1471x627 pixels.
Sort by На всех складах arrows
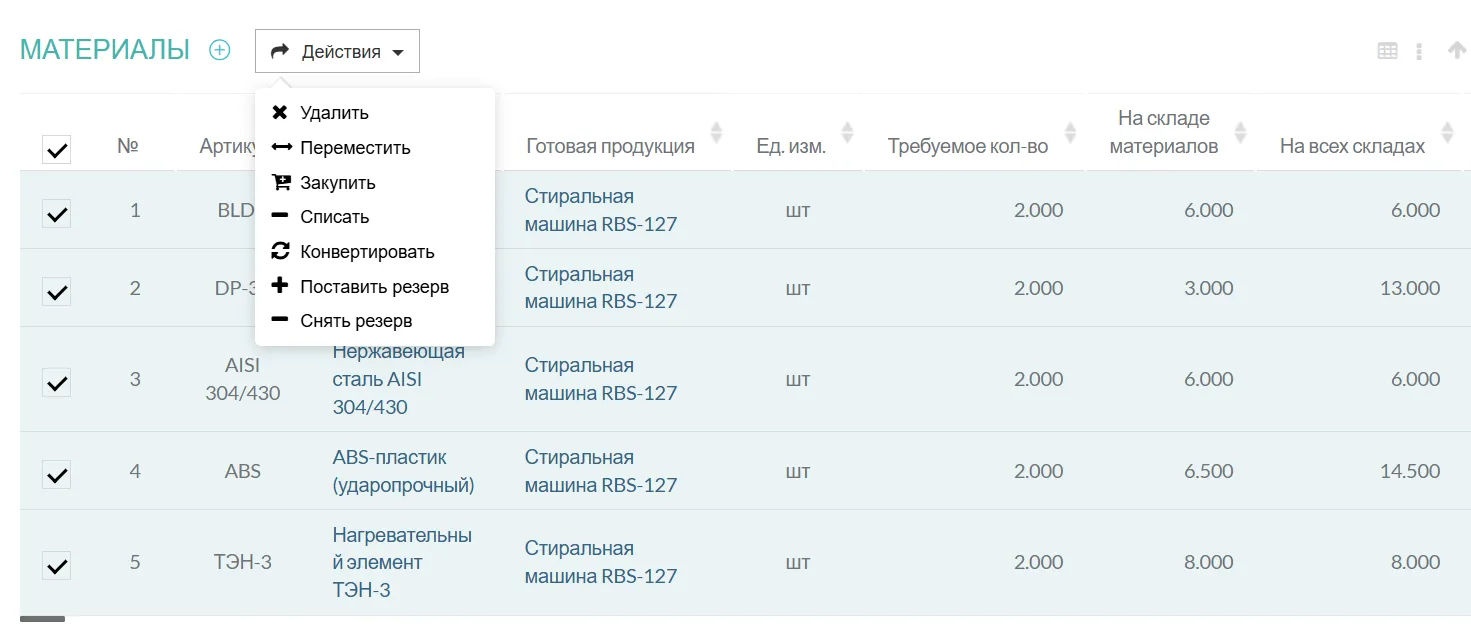pyautogui.click(x=1447, y=132)
